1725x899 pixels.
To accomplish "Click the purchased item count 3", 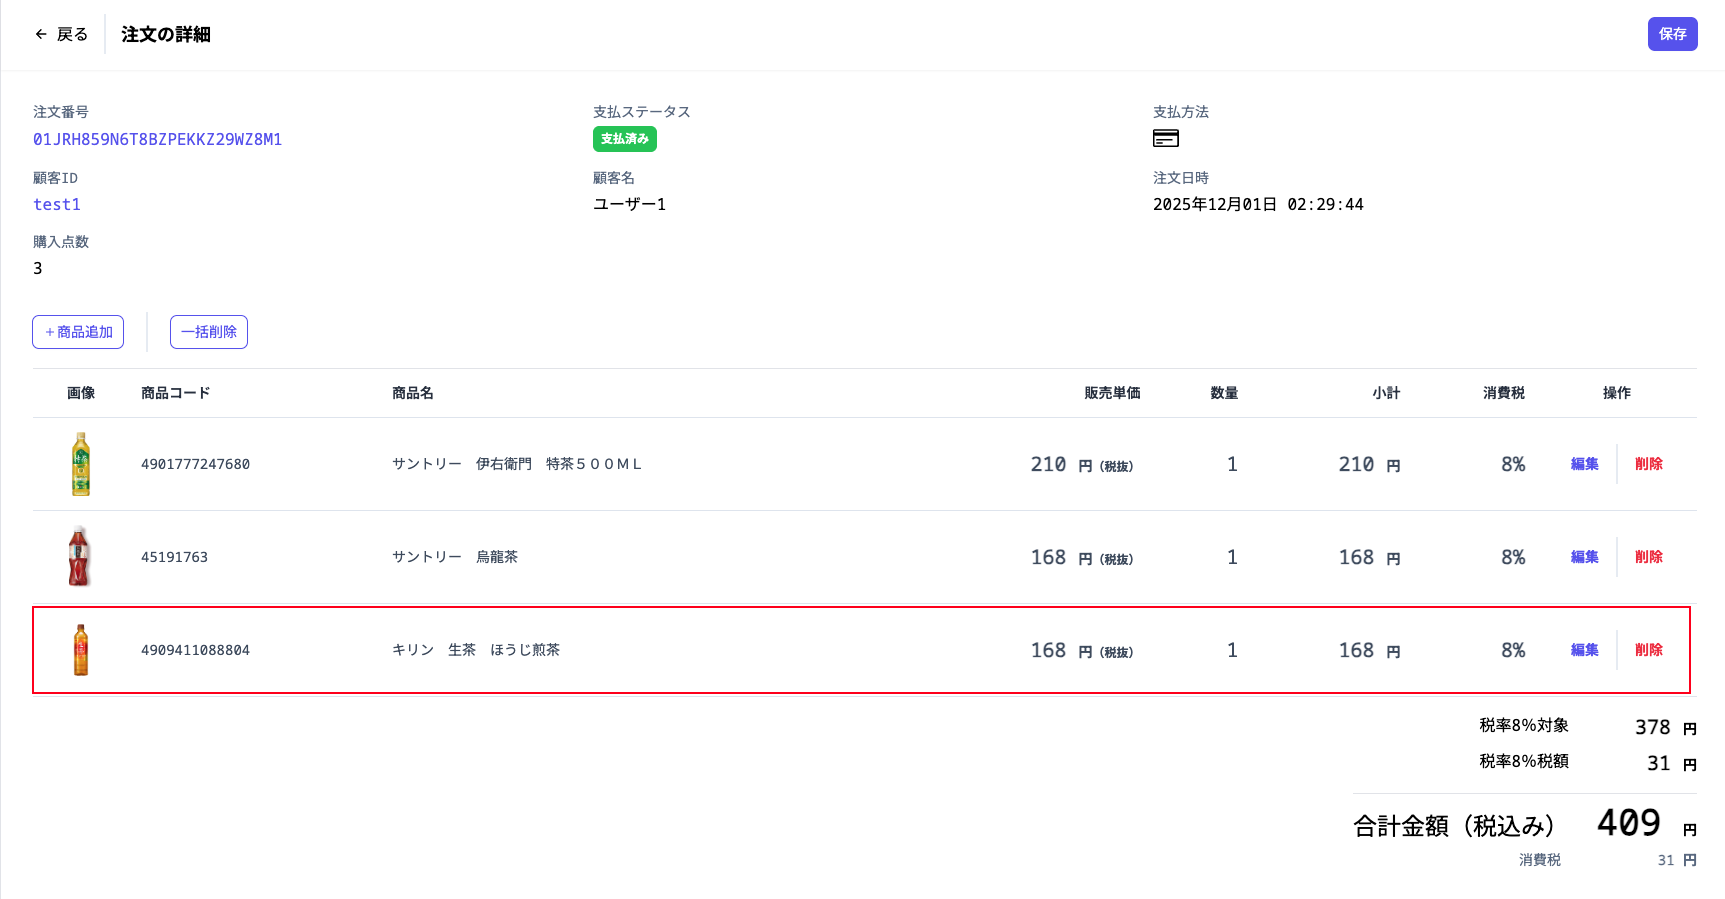I will click(38, 268).
